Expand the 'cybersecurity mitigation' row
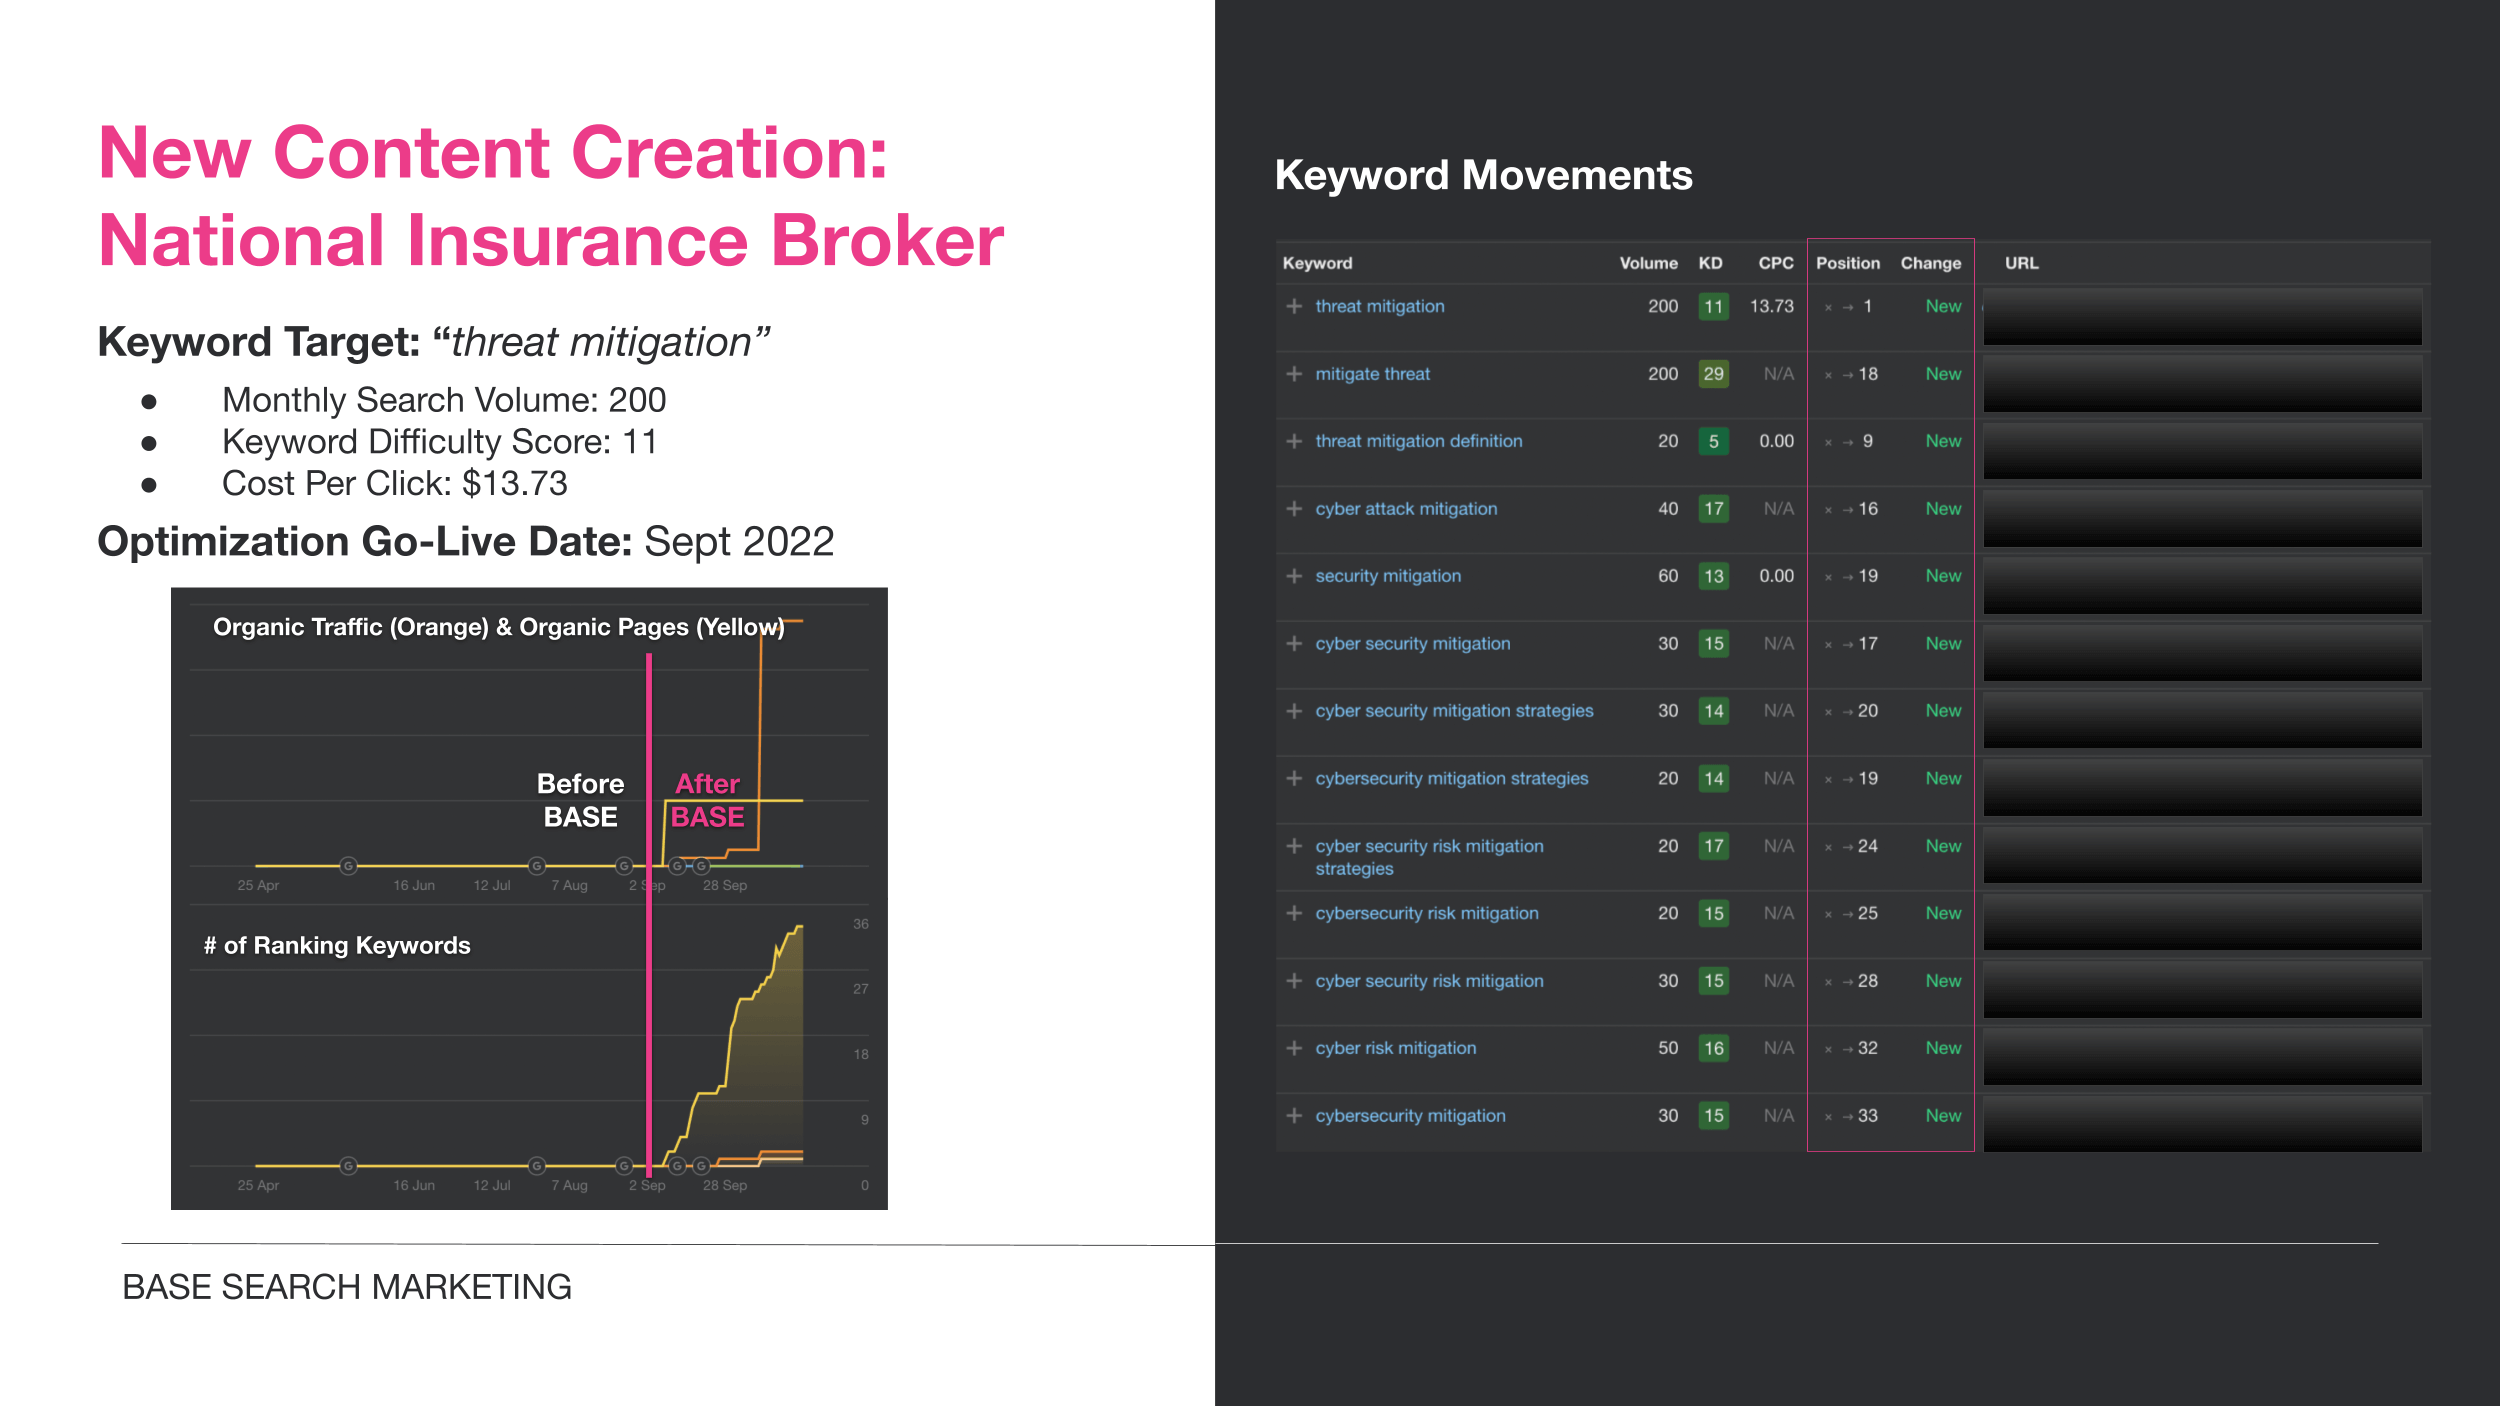The width and height of the screenshot is (2500, 1406). (1294, 1116)
